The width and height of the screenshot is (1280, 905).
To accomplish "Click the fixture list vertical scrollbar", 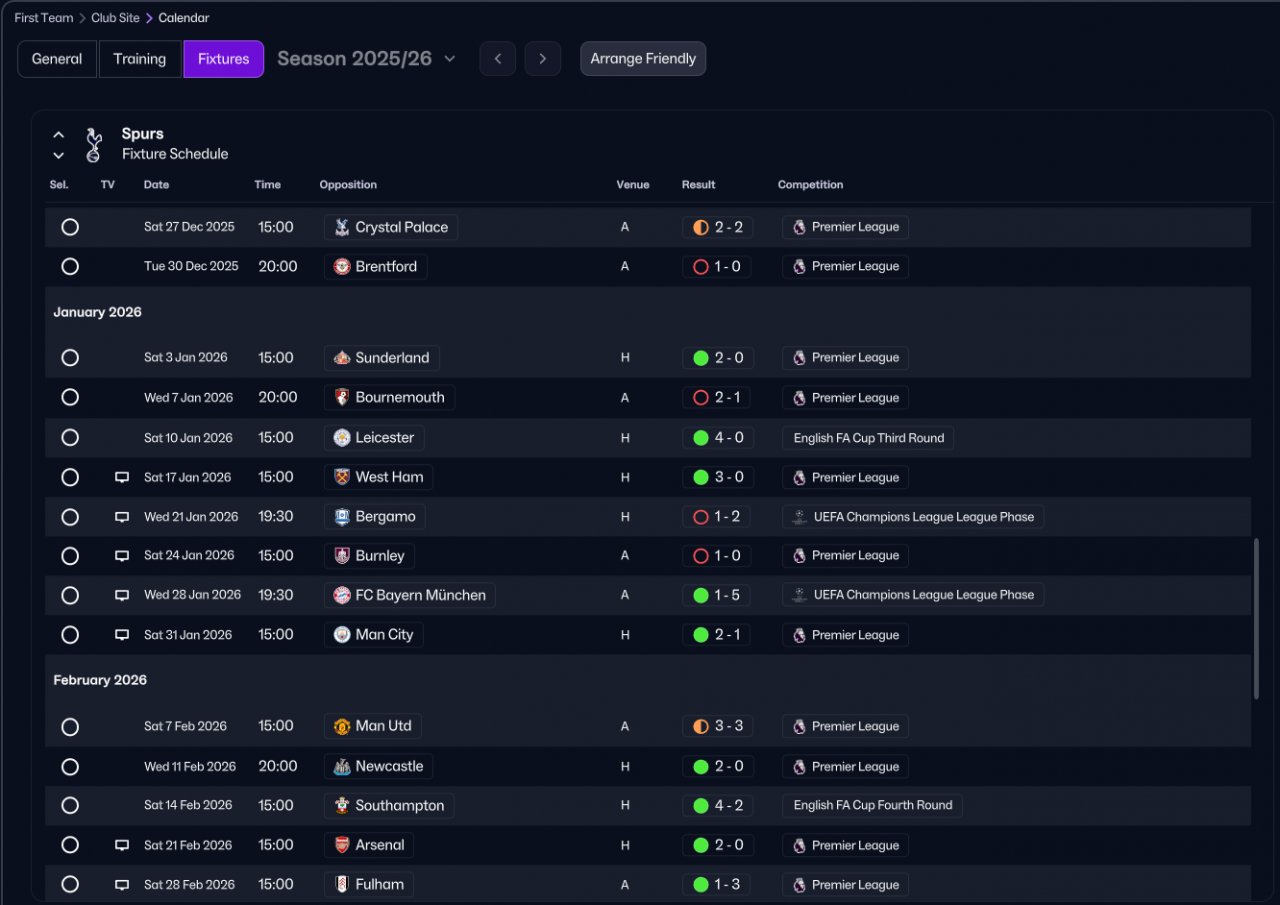I will tap(1256, 618).
